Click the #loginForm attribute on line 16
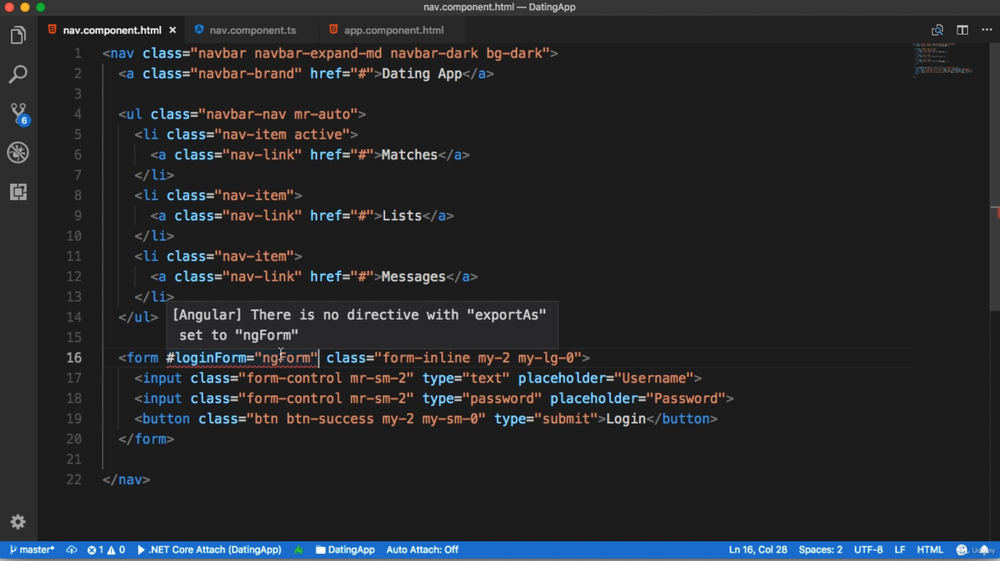Screen dimensions: 1000x561 click(x=206, y=358)
